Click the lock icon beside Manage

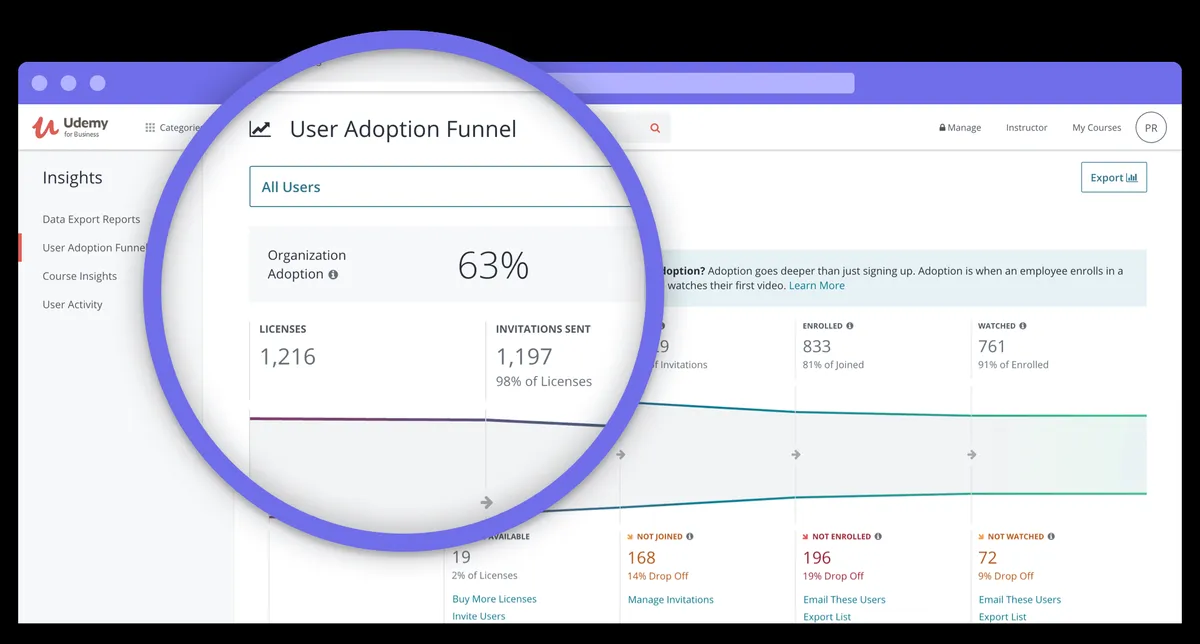[942, 128]
